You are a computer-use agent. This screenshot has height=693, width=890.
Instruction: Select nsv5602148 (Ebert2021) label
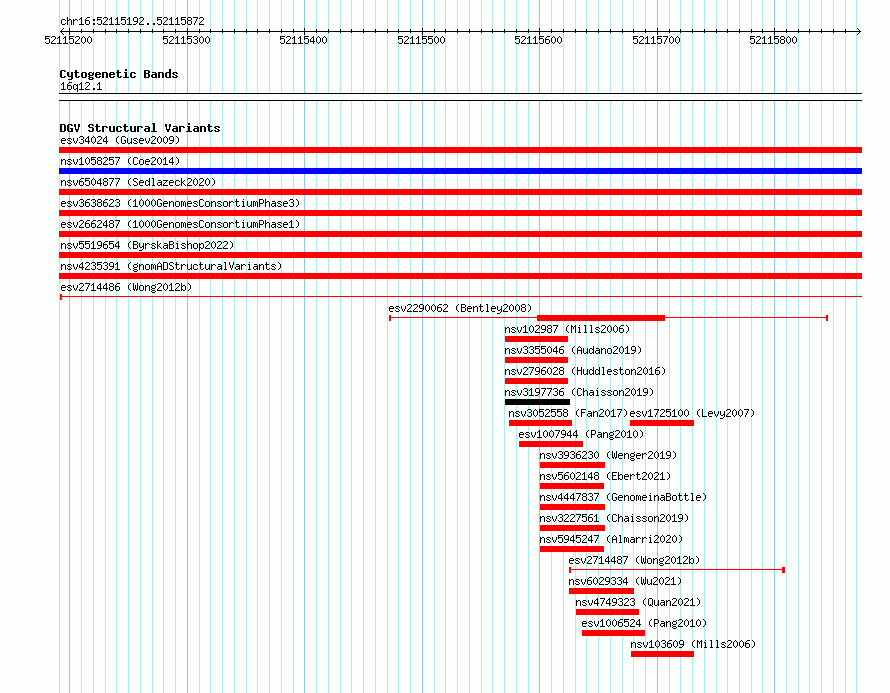tap(605, 476)
